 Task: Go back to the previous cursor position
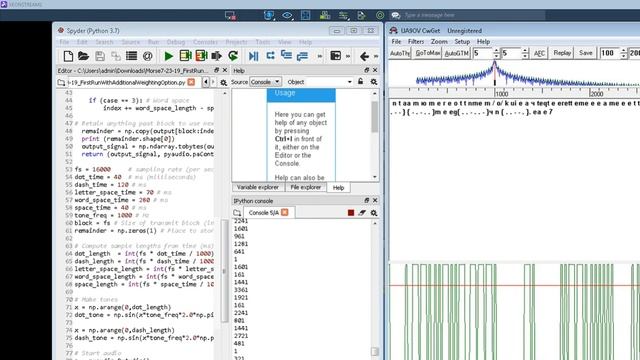(364, 56)
